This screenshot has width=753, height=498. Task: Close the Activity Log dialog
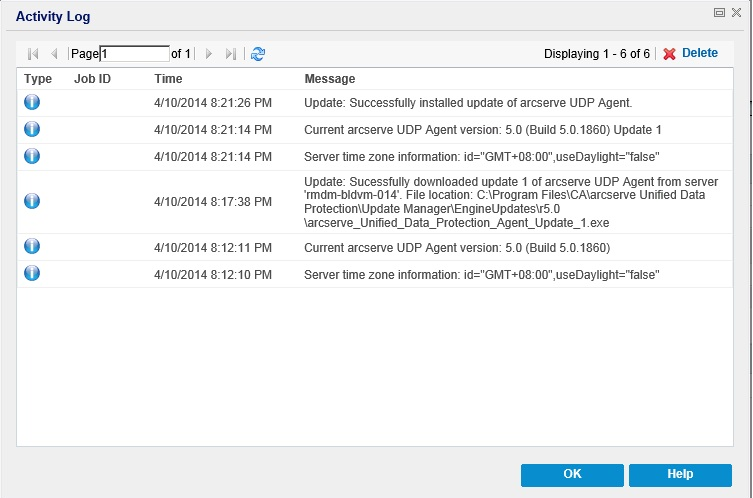(735, 13)
